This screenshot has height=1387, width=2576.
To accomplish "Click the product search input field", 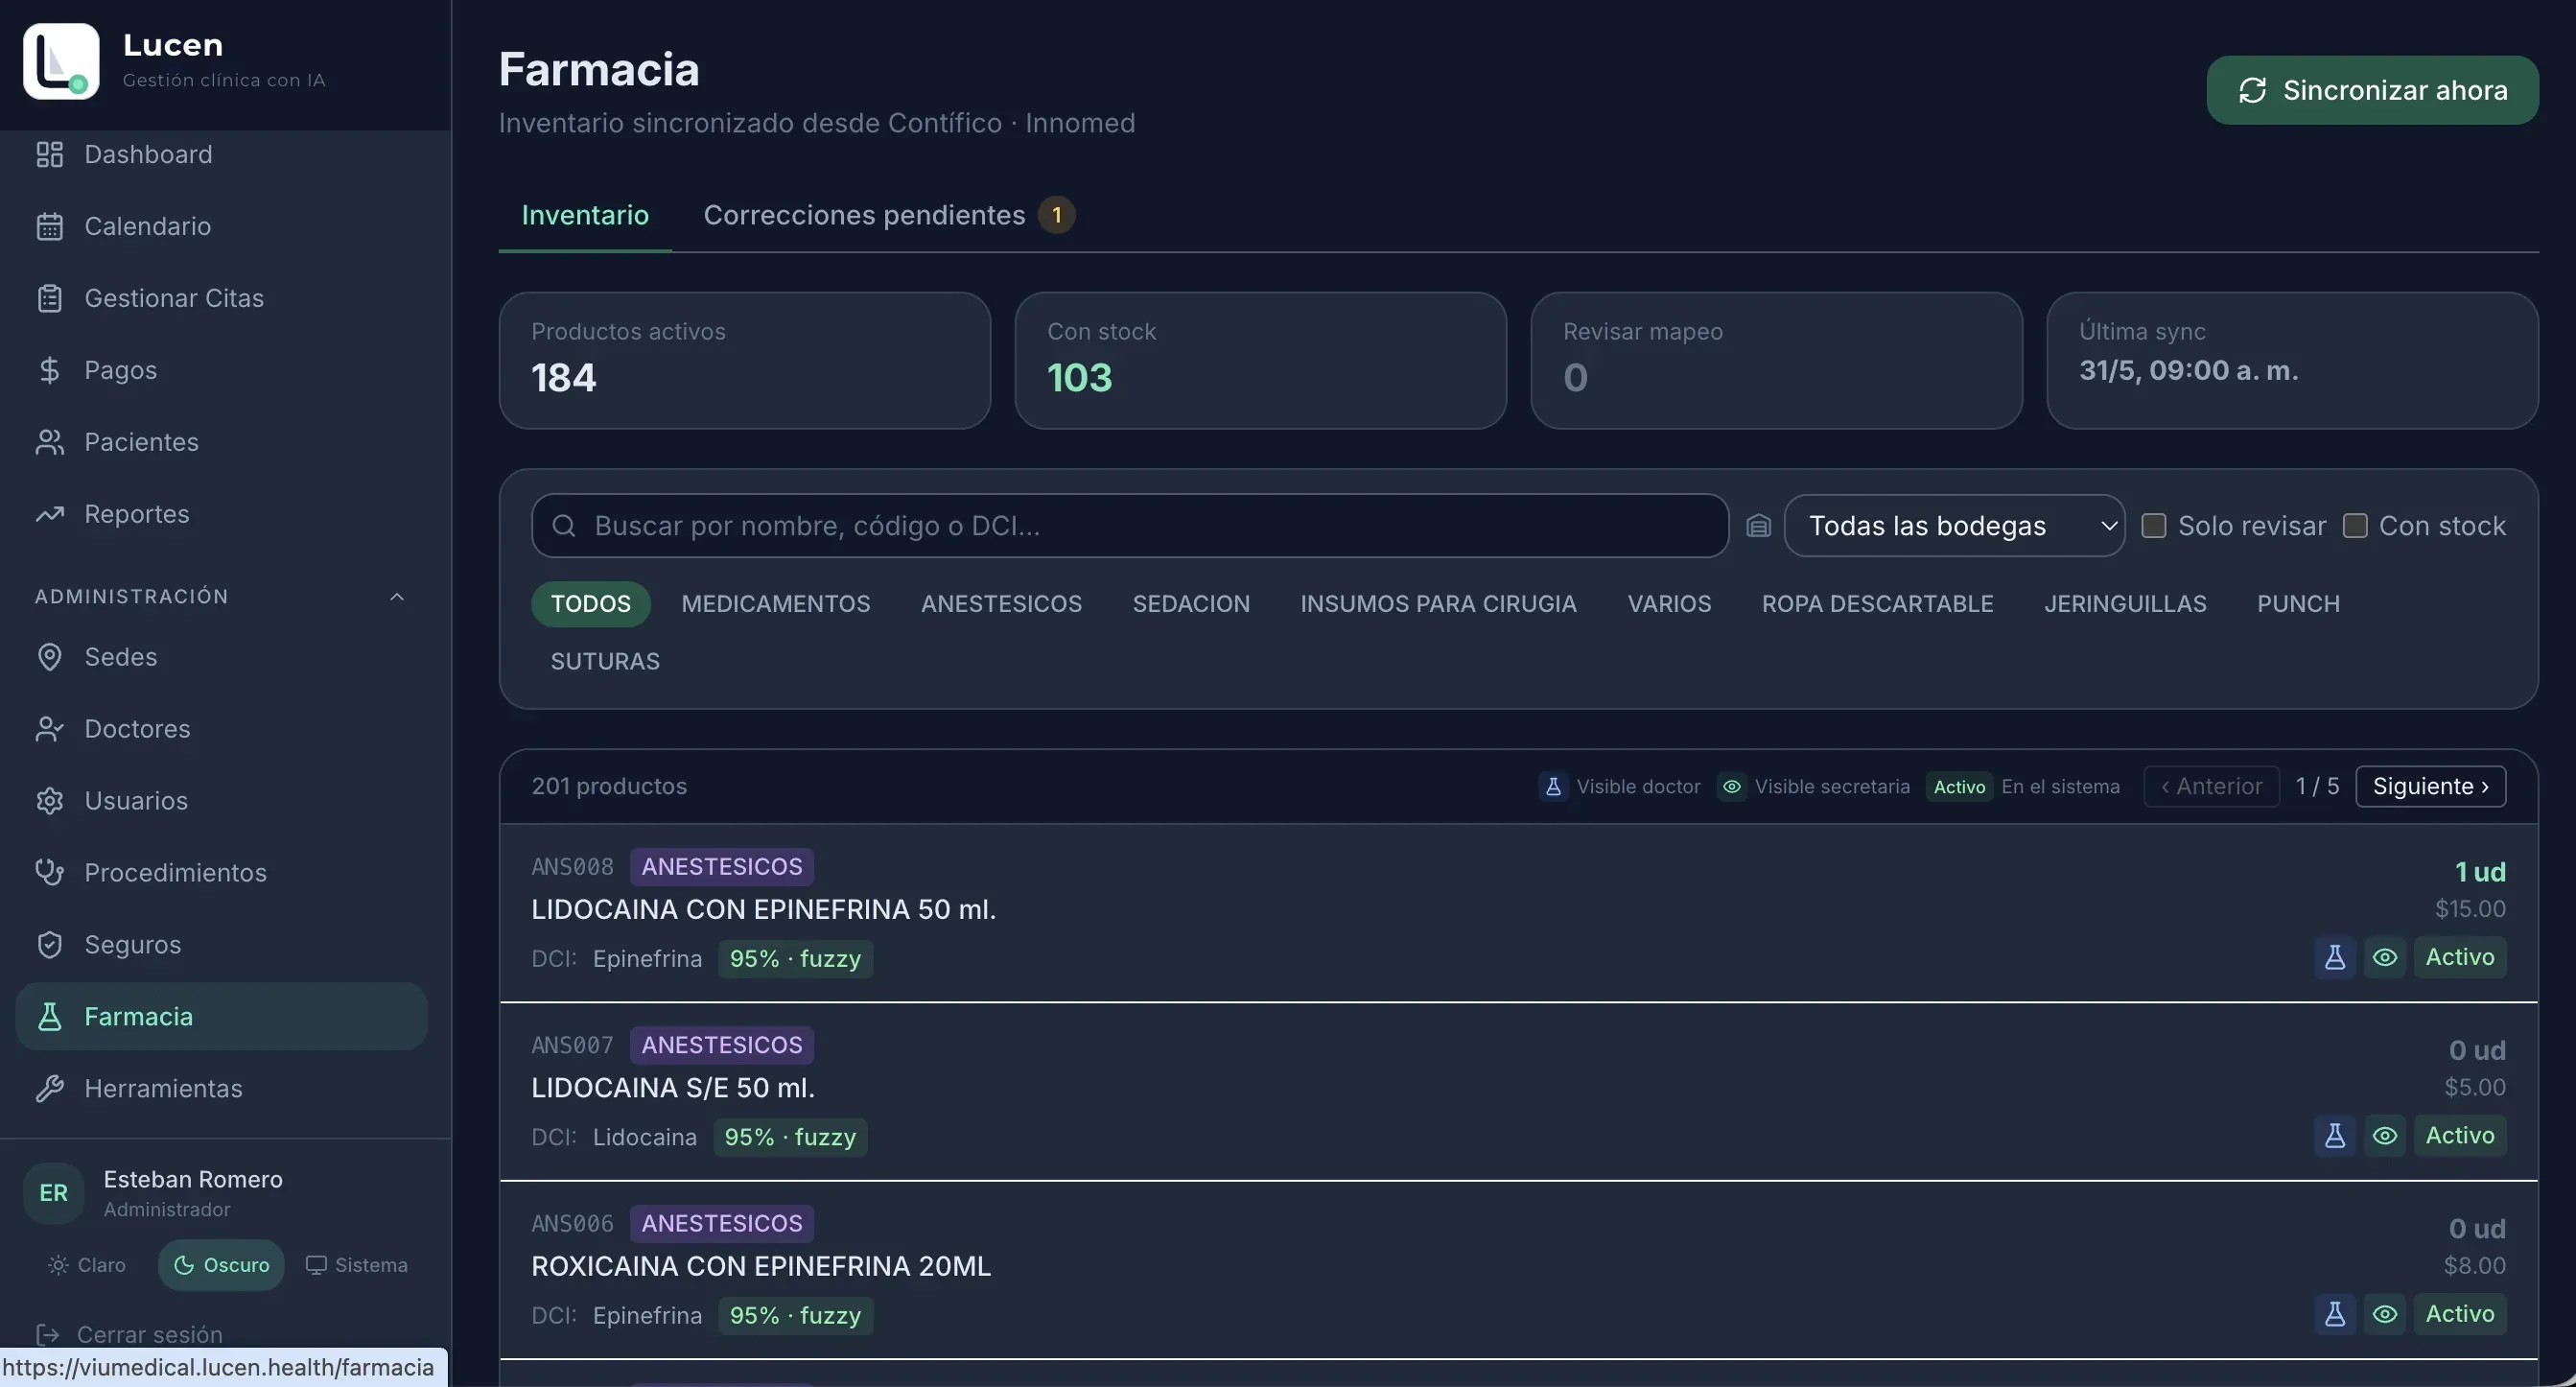I will (1130, 526).
